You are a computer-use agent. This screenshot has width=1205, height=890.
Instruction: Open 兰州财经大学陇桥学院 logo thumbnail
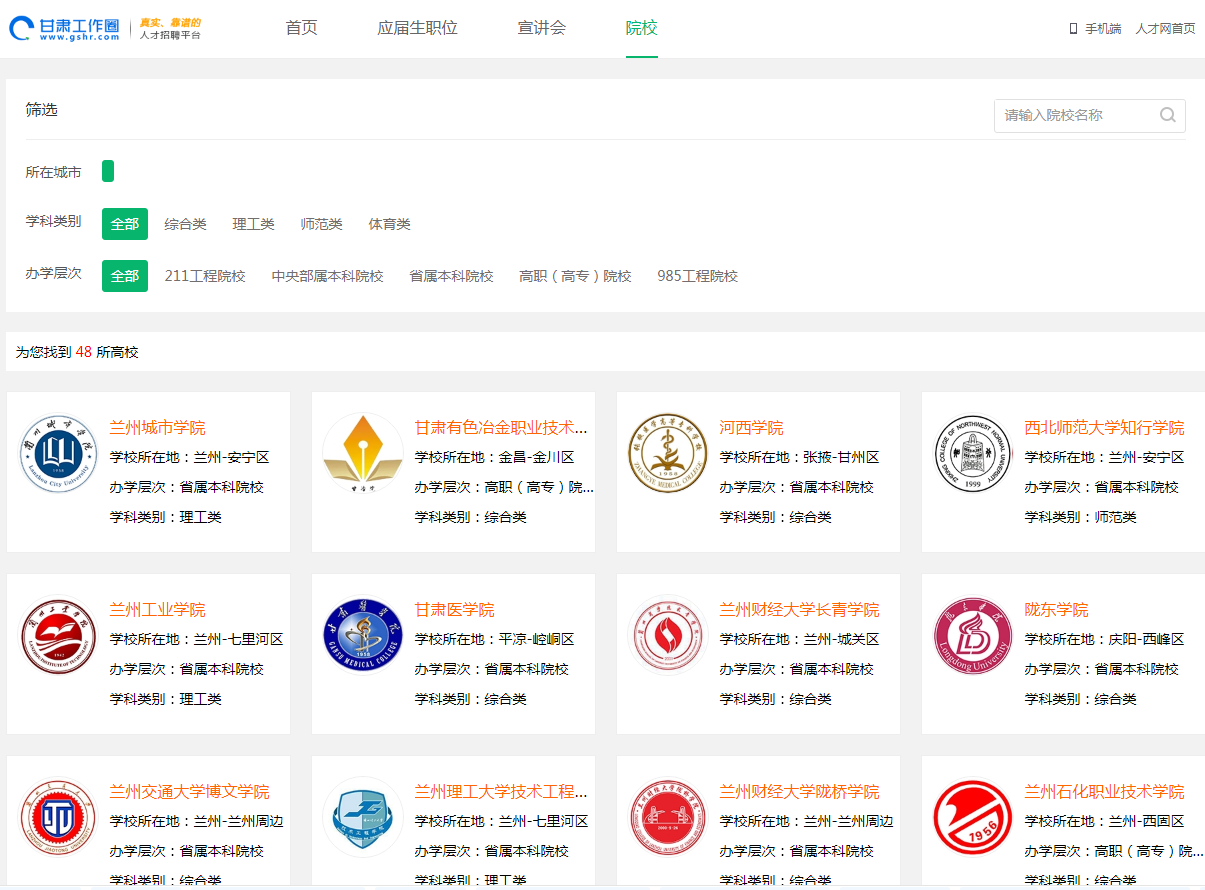coord(668,818)
